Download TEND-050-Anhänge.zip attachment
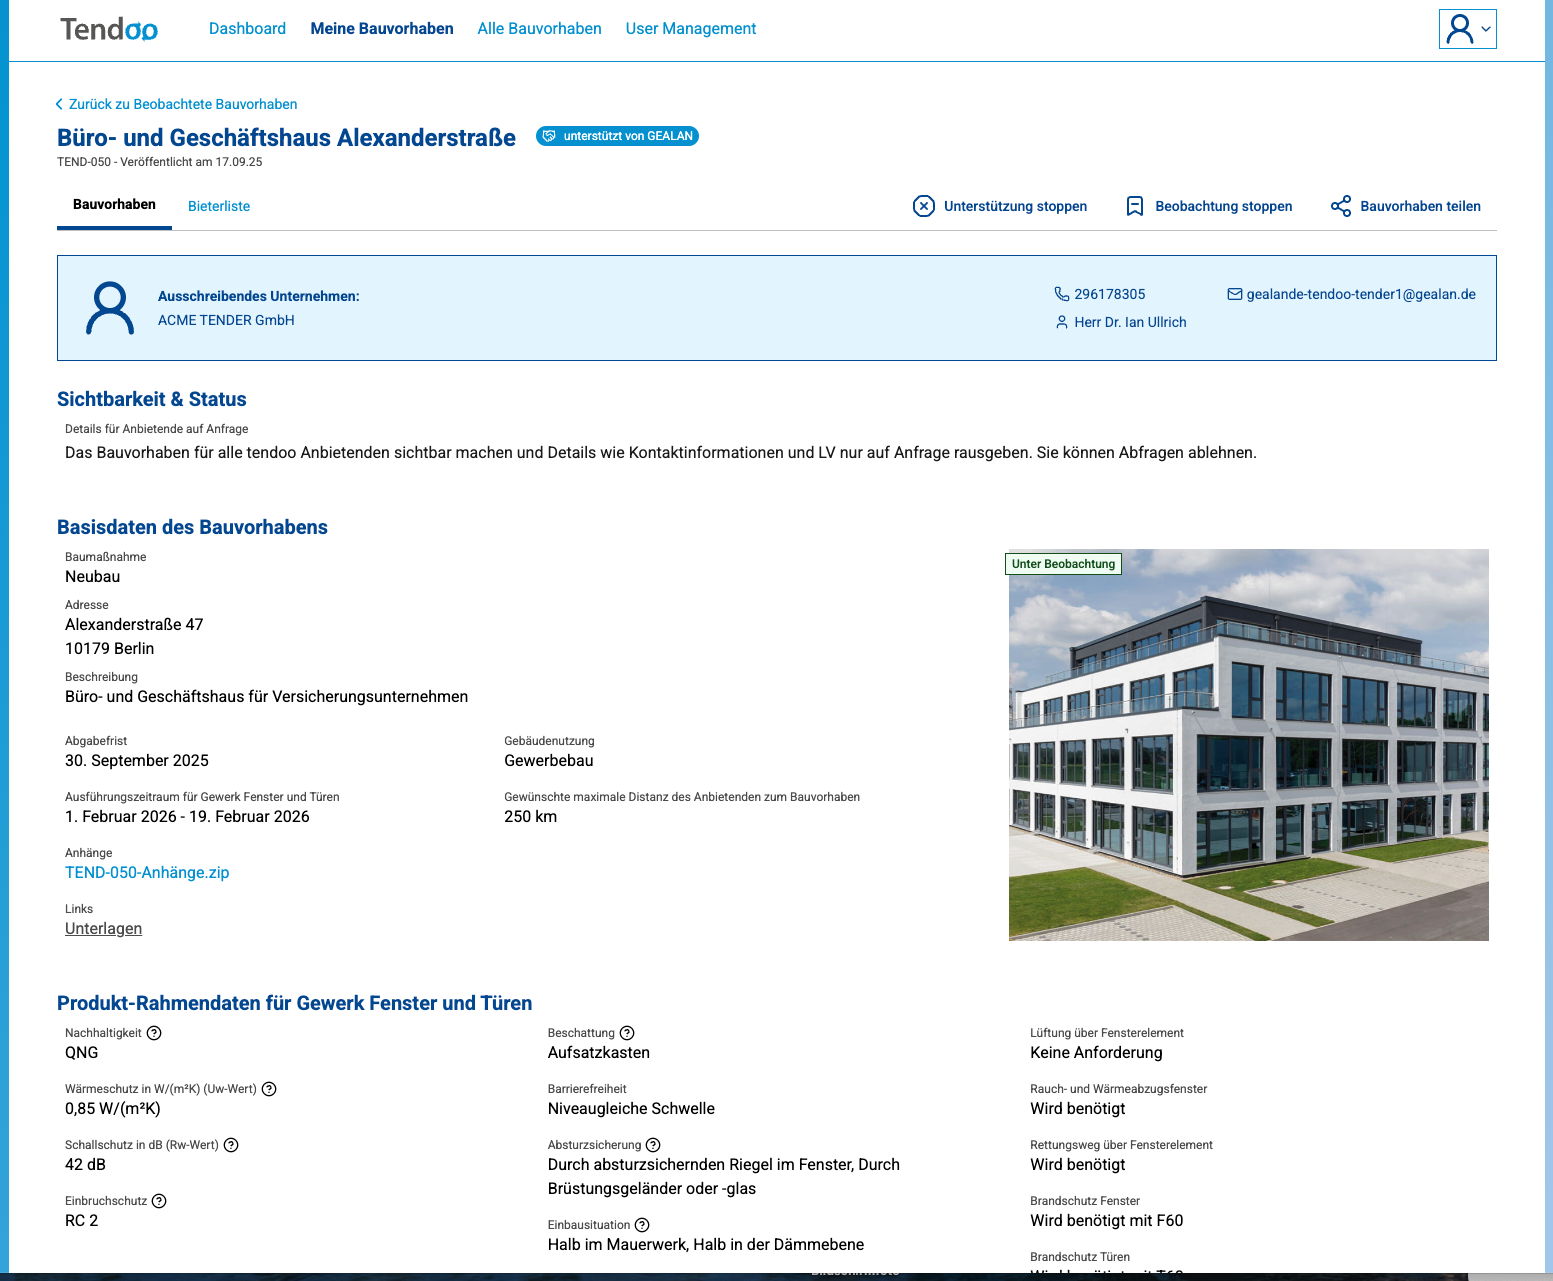 [146, 872]
